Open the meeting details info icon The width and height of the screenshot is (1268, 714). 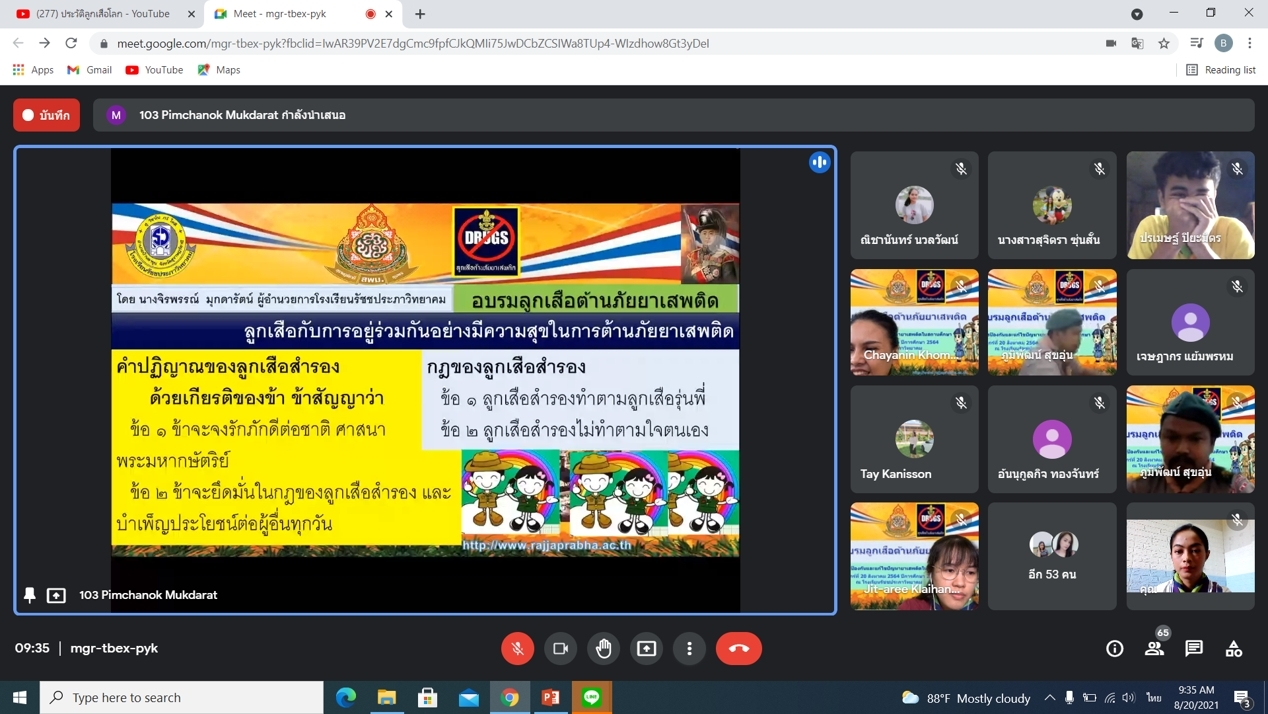[1114, 648]
